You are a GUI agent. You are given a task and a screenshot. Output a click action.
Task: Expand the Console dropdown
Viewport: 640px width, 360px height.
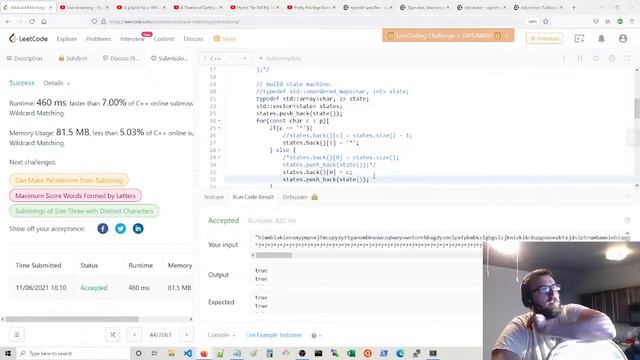[222, 335]
